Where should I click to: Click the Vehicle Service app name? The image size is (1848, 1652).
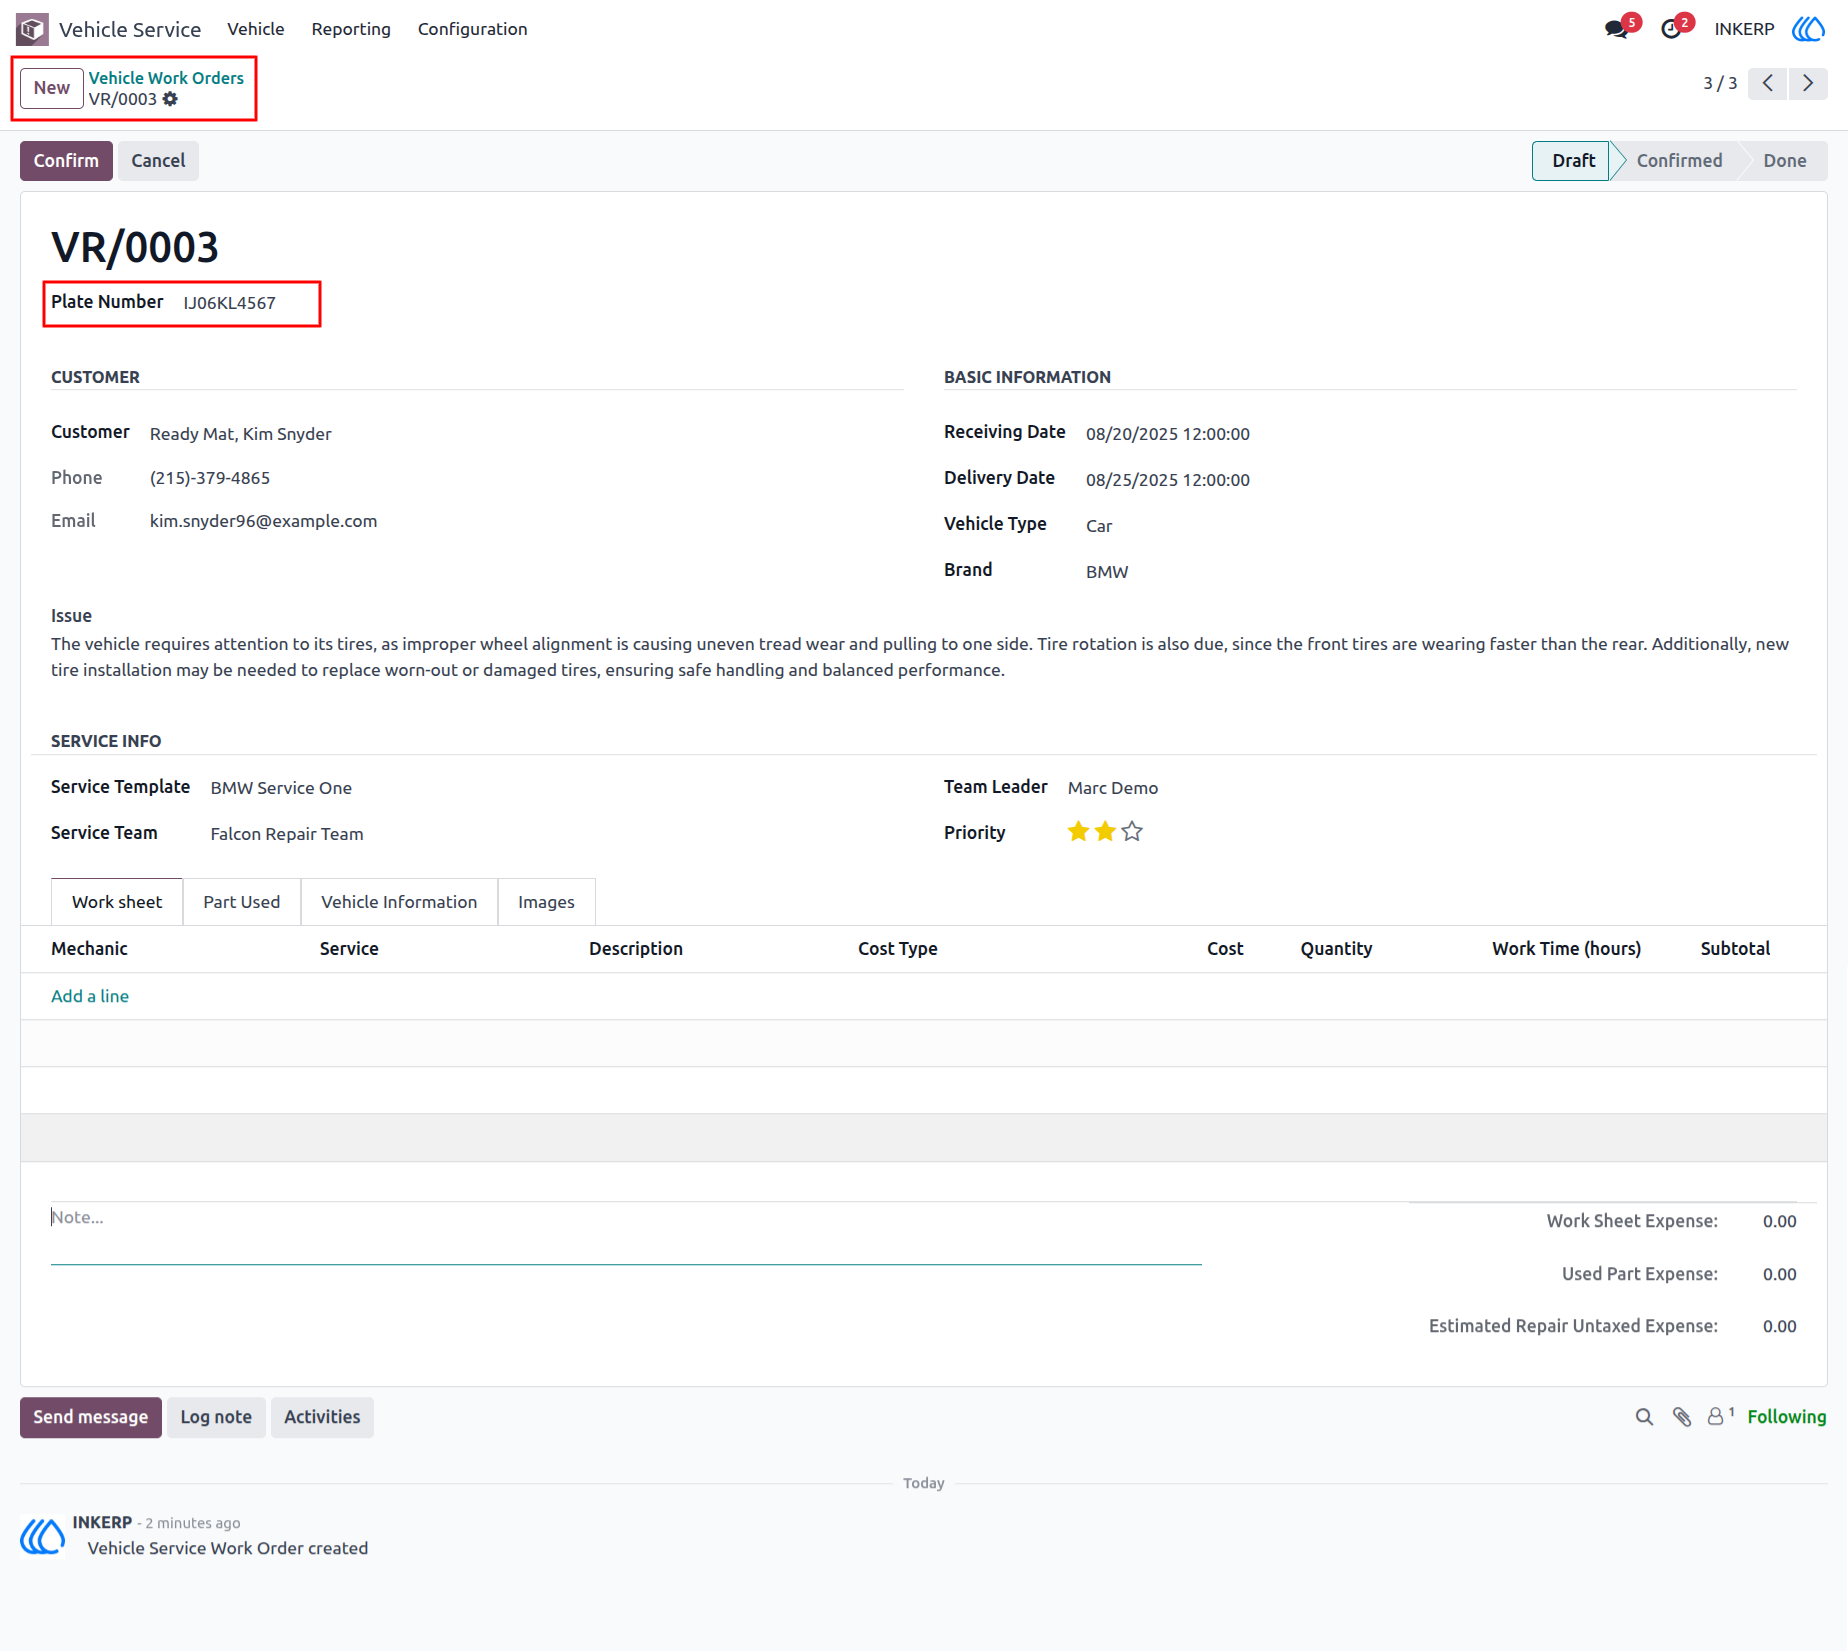130,29
